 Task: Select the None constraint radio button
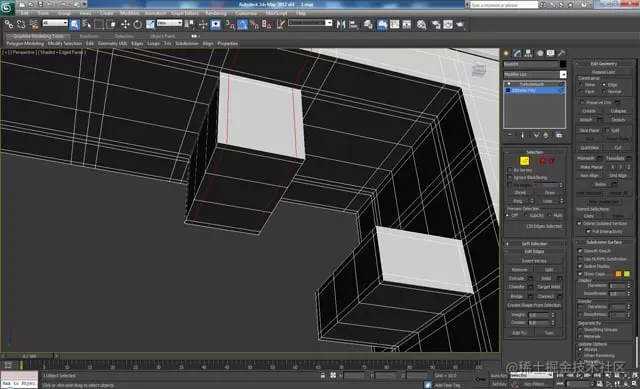[581, 84]
